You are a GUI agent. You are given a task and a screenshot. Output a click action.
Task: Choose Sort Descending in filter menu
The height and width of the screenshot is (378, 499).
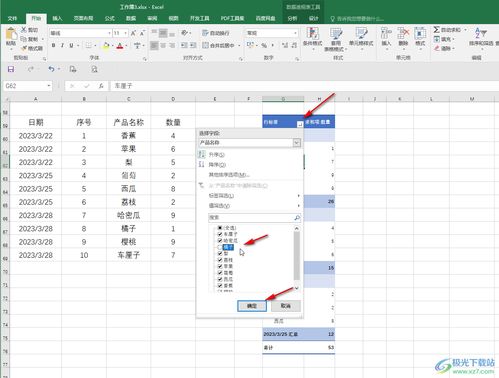pos(251,165)
